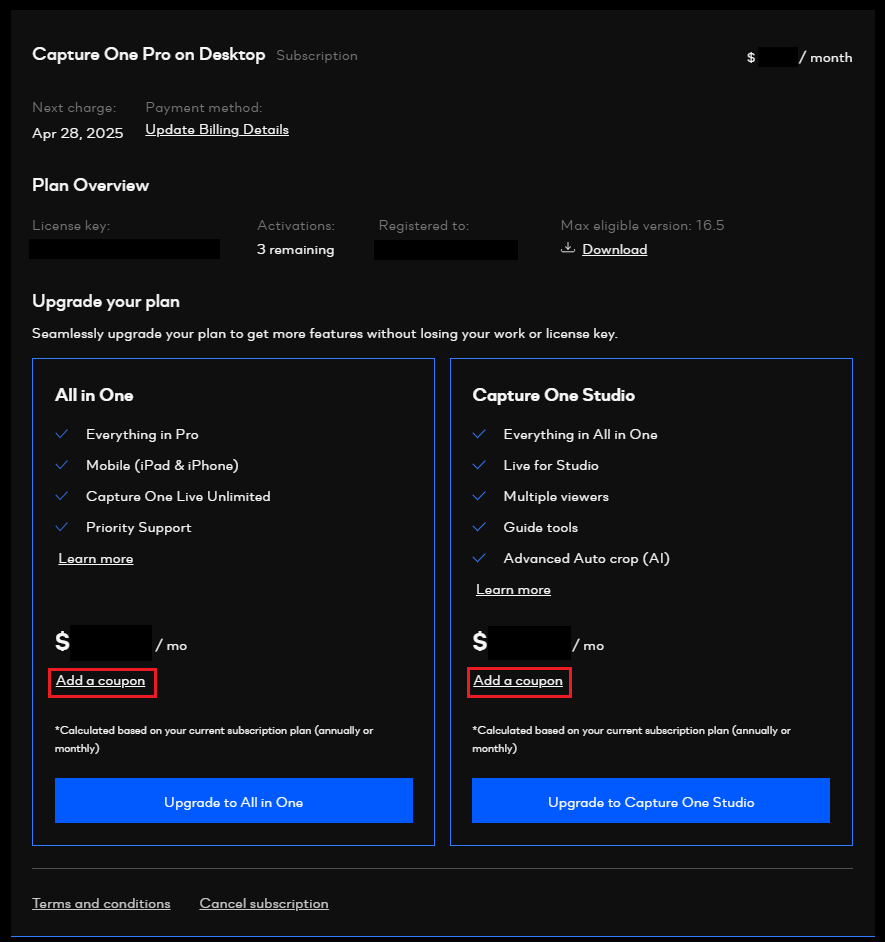Add a coupon for All in One plan
Viewport: 885px width, 942px height.
(x=100, y=681)
